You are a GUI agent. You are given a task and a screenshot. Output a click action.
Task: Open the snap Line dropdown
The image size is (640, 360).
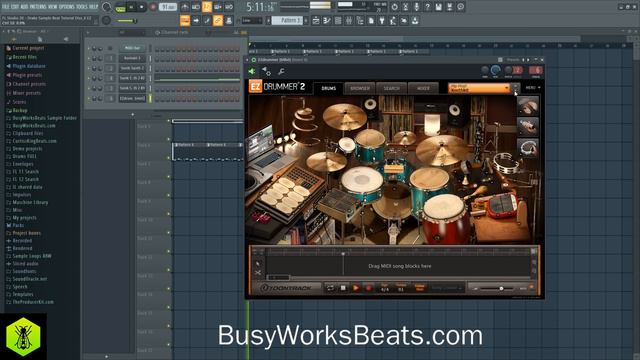click(x=251, y=20)
